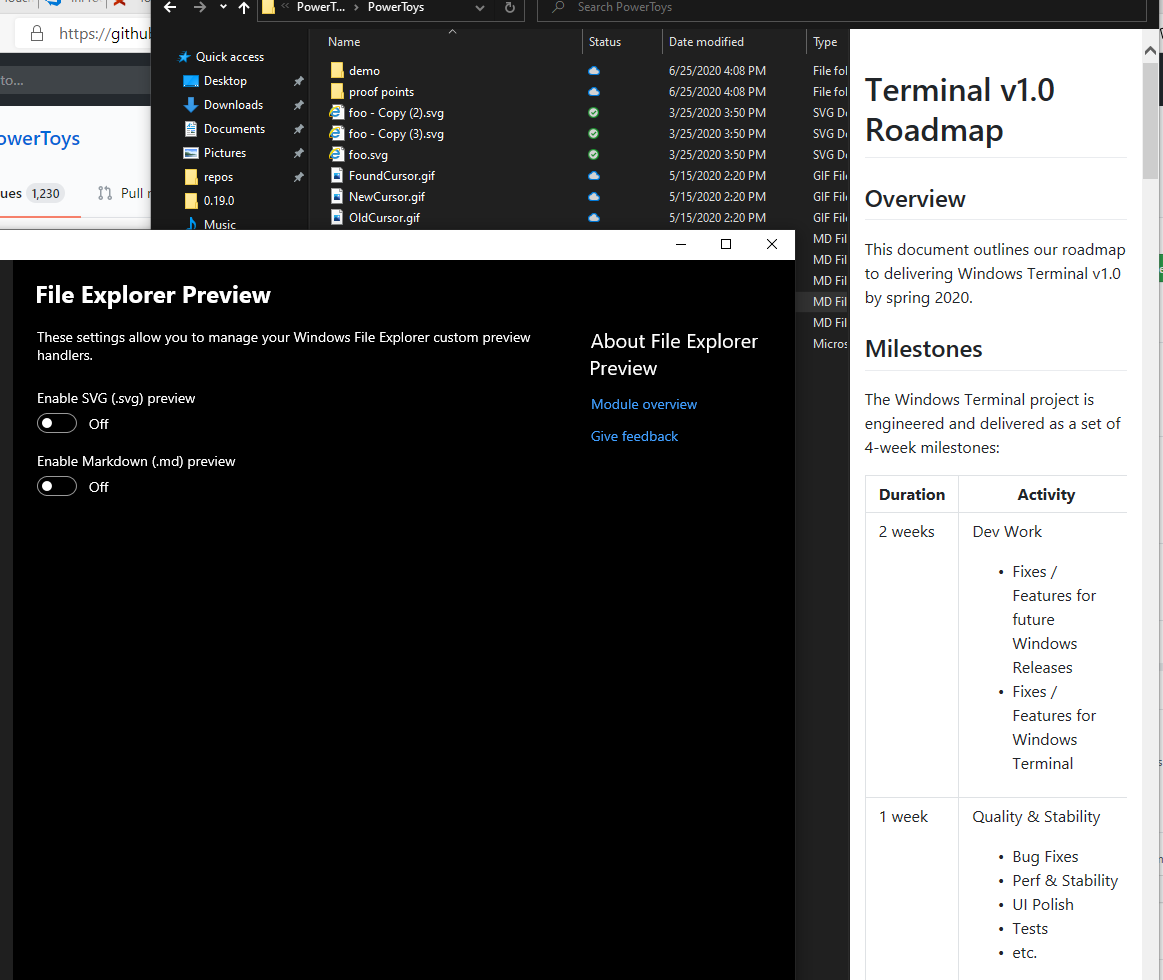The width and height of the screenshot is (1163, 980).
Task: Go up one folder level
Action: coord(244,7)
